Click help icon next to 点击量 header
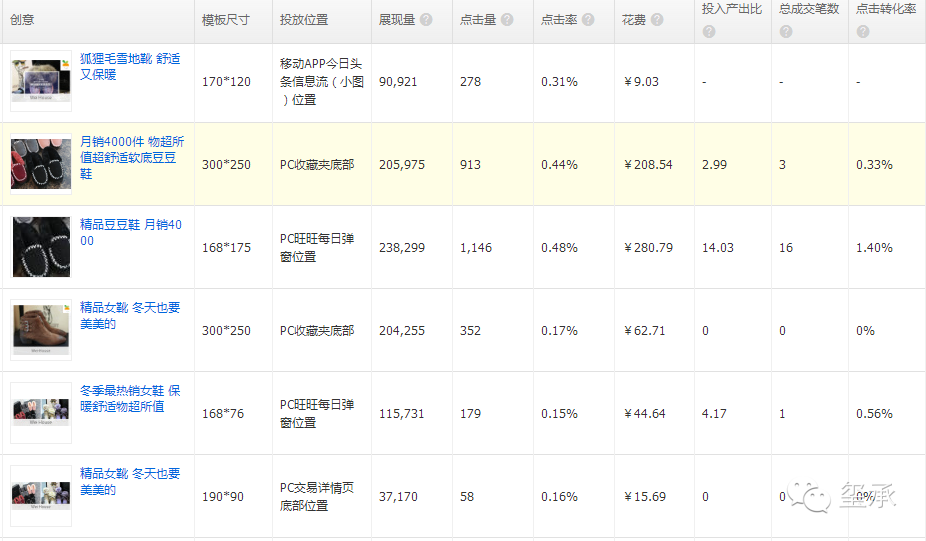926x541 pixels. pos(507,19)
